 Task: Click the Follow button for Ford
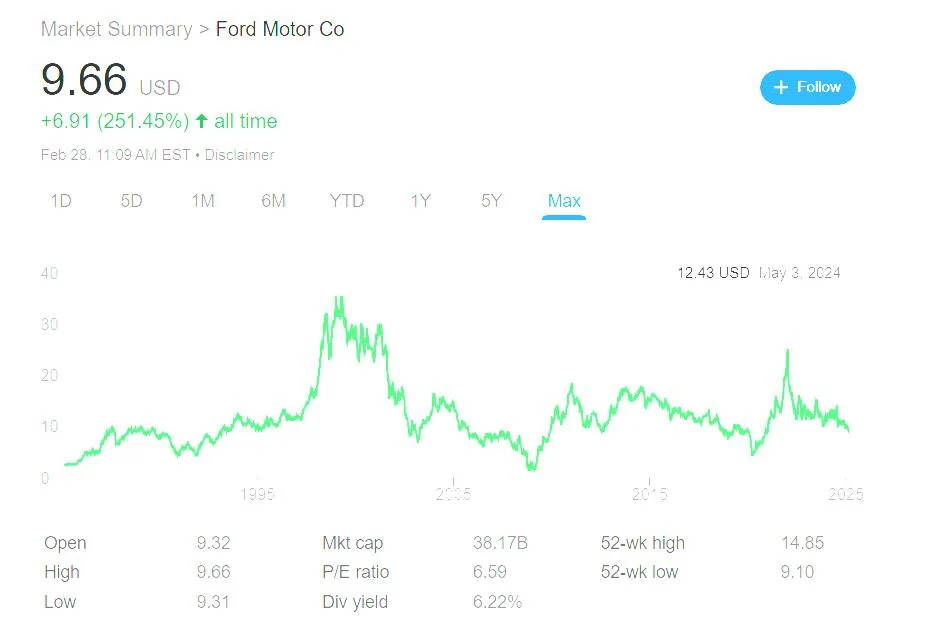(806, 87)
